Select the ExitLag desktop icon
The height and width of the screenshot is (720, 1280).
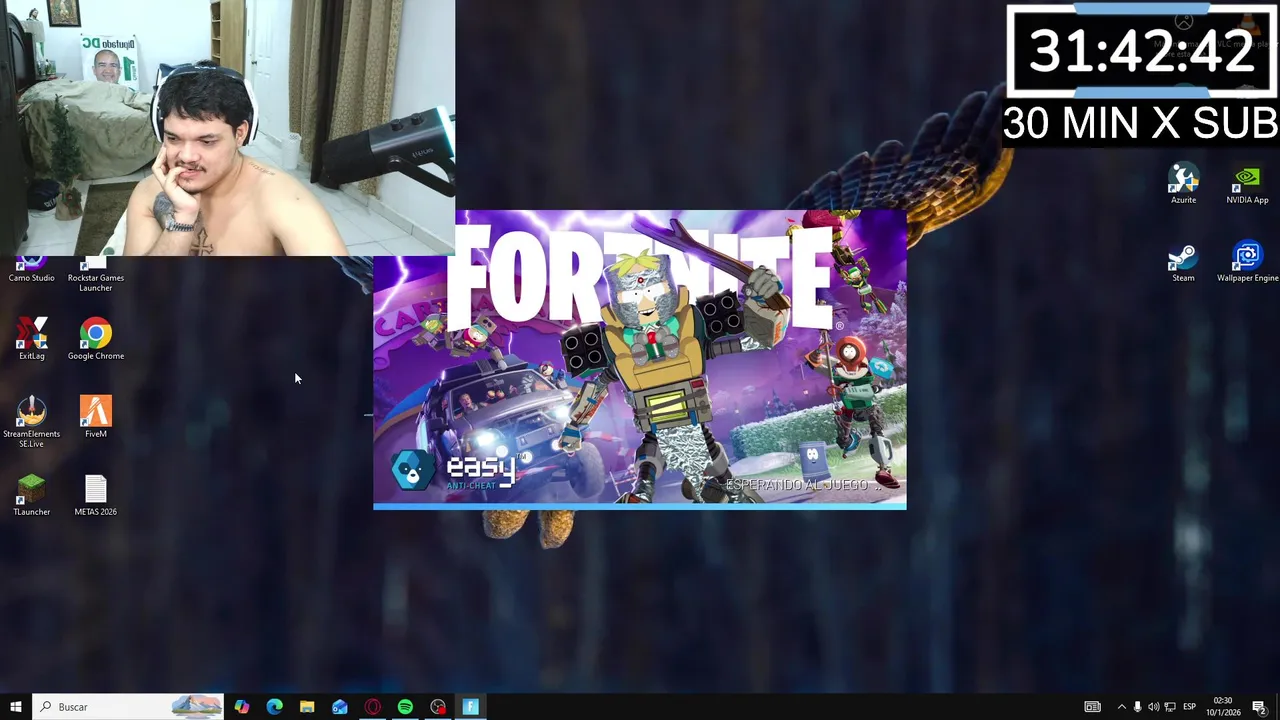pos(31,340)
